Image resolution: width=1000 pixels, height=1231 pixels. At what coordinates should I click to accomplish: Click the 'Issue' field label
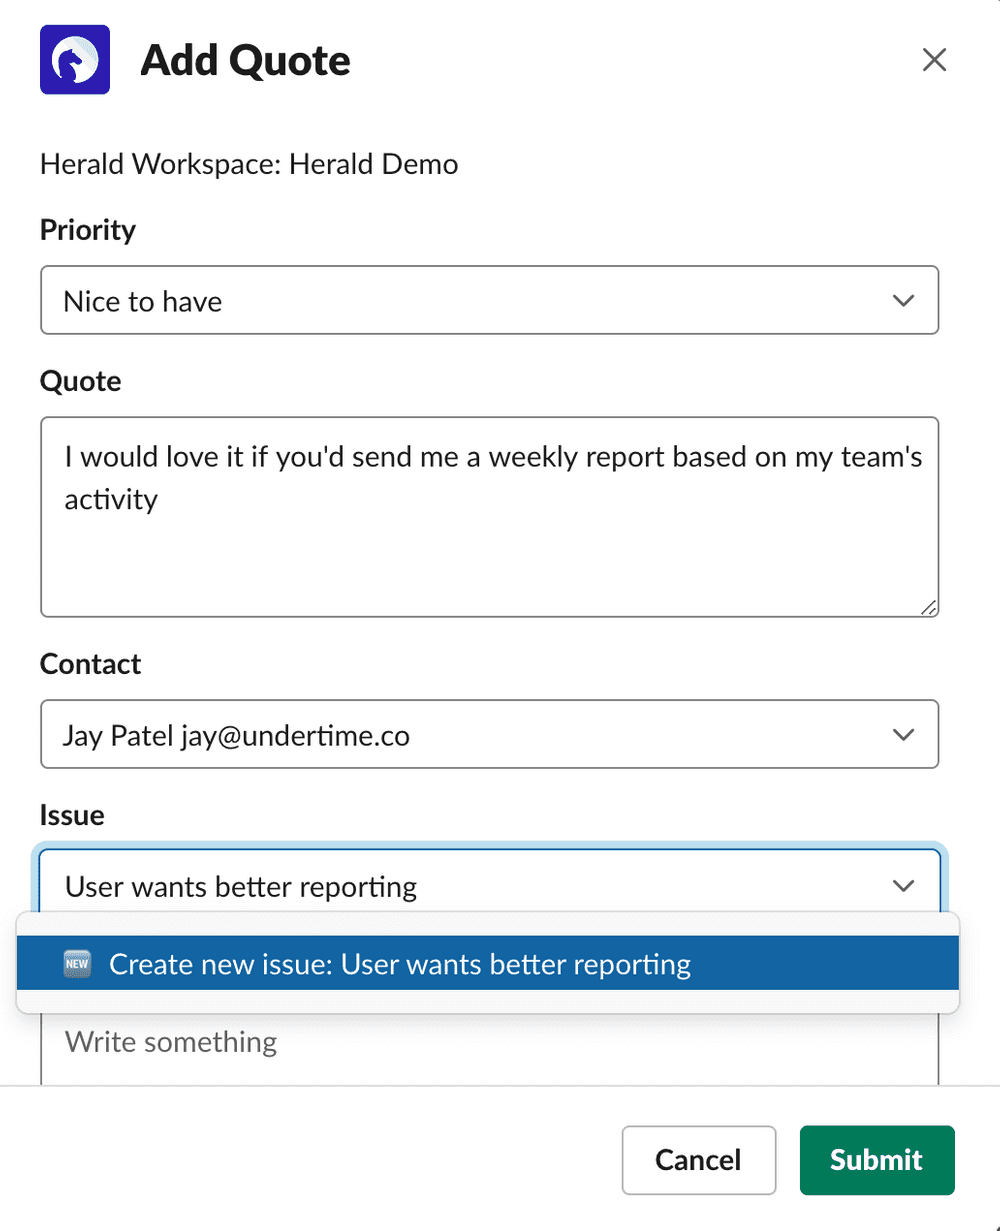pos(72,815)
